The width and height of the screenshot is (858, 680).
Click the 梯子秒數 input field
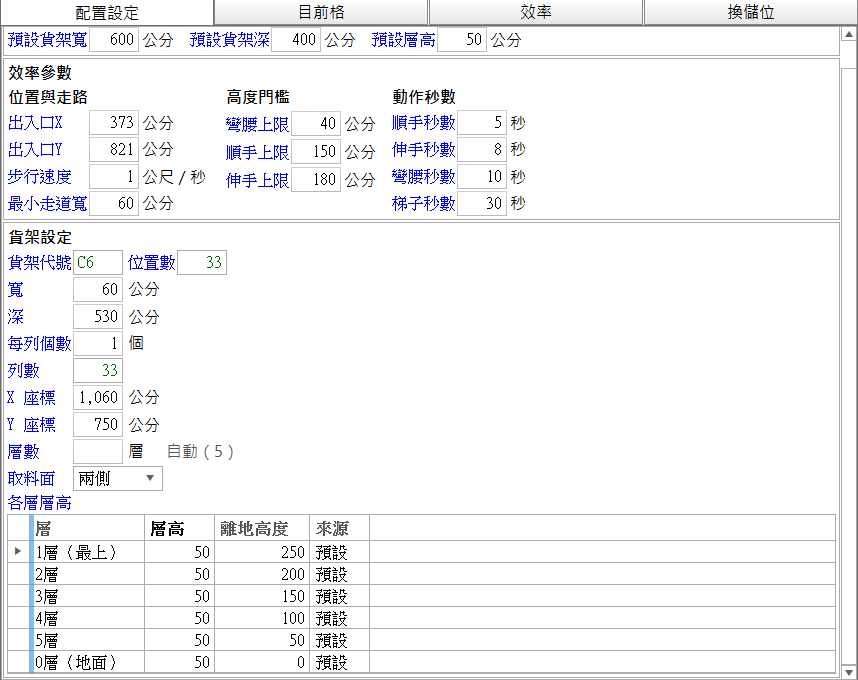coord(482,204)
